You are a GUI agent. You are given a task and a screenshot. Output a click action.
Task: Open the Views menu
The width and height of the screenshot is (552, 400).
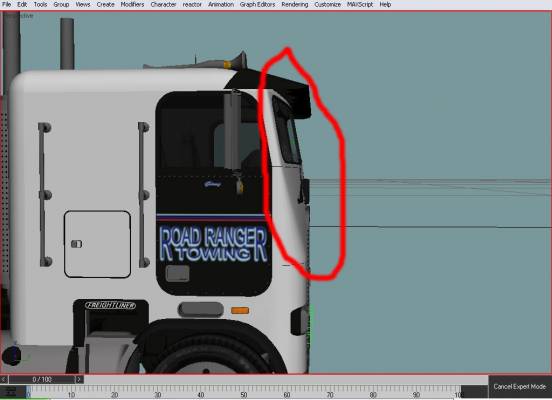click(83, 5)
